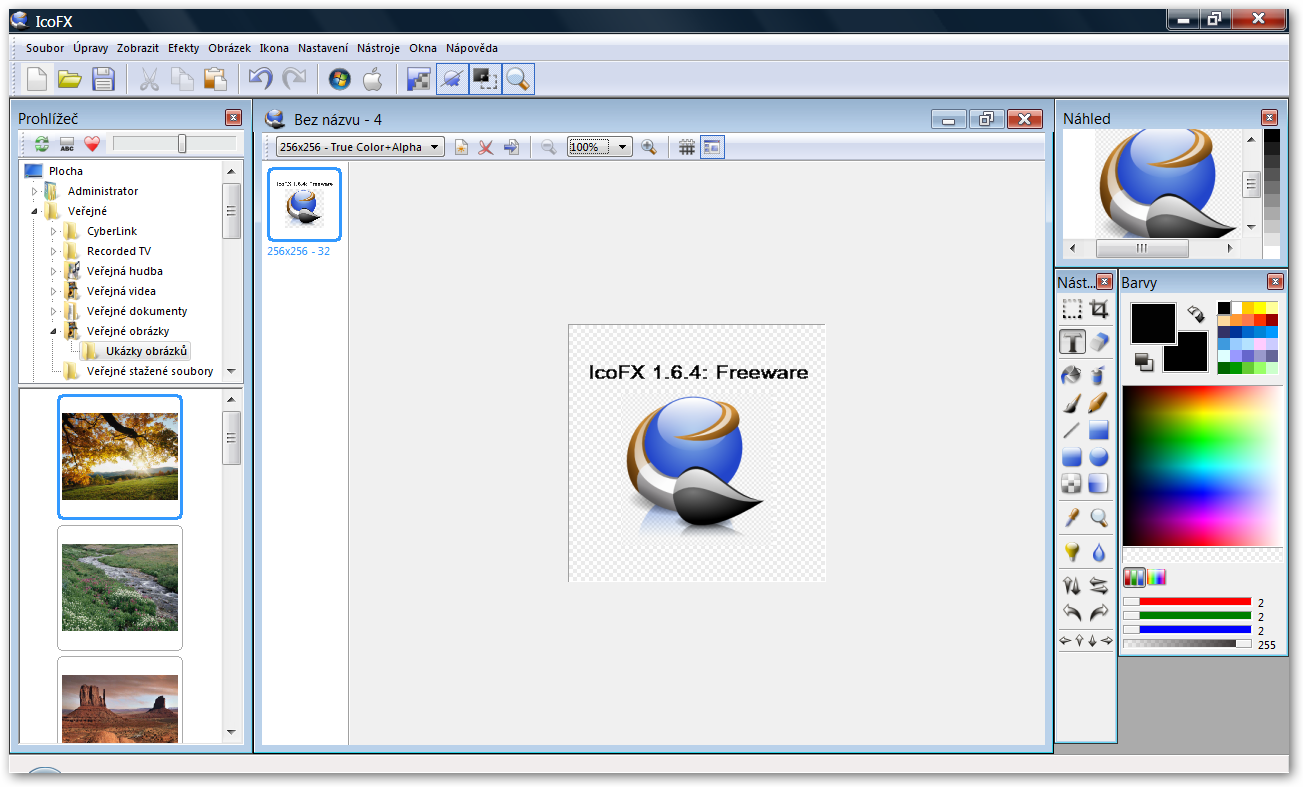Image resolution: width=1303 pixels, height=787 pixels.
Task: Activate the Text tool
Action: 1072,342
